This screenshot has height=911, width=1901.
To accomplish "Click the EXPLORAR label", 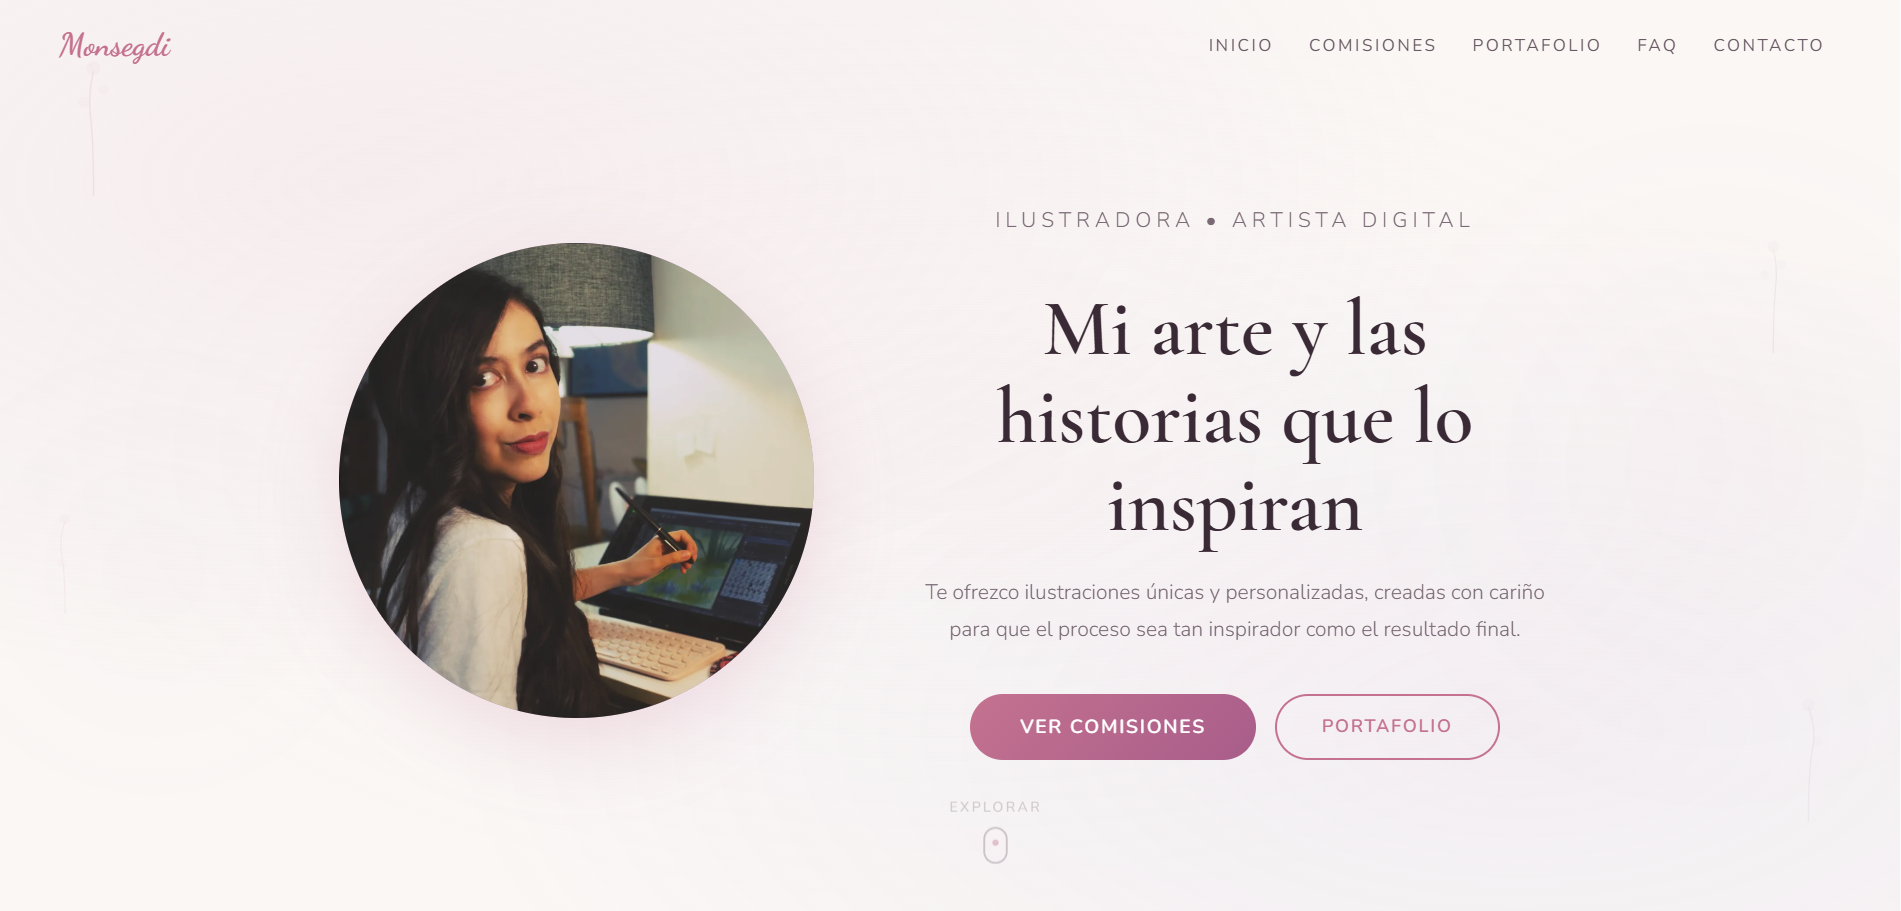I will tap(995, 807).
